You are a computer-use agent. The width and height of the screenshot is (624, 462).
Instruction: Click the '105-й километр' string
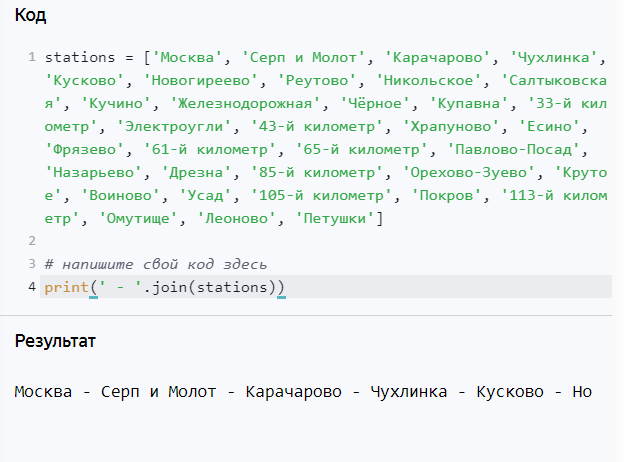pos(321,195)
